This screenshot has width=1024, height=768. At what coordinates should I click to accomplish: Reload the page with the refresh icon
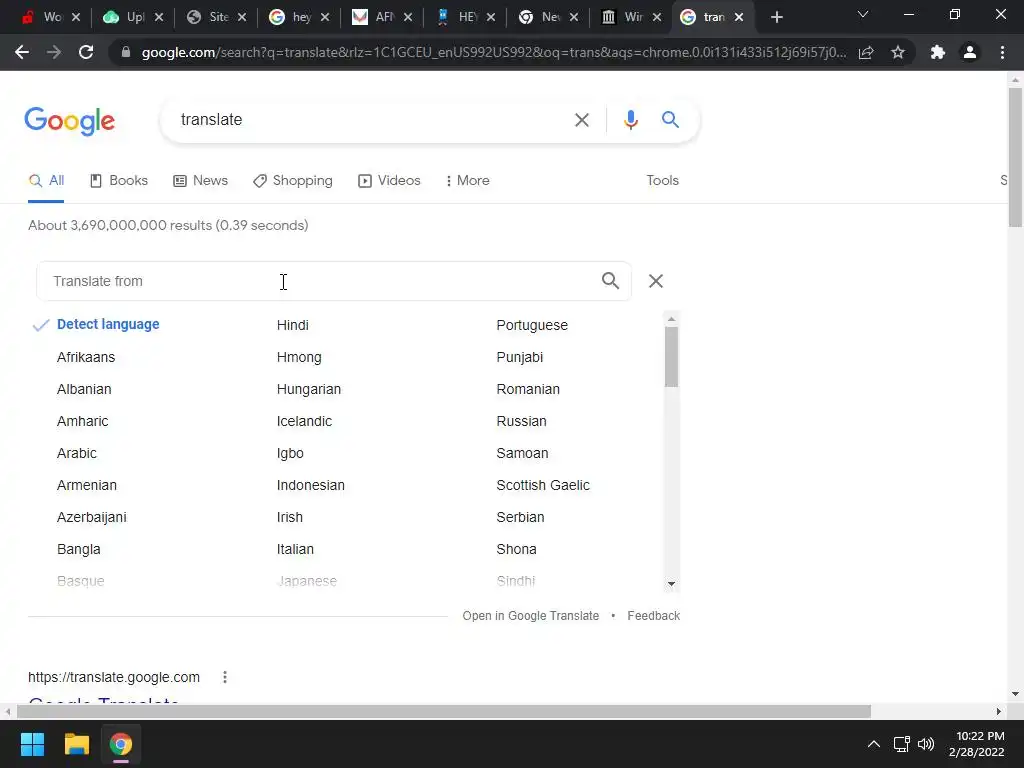pyautogui.click(x=86, y=52)
